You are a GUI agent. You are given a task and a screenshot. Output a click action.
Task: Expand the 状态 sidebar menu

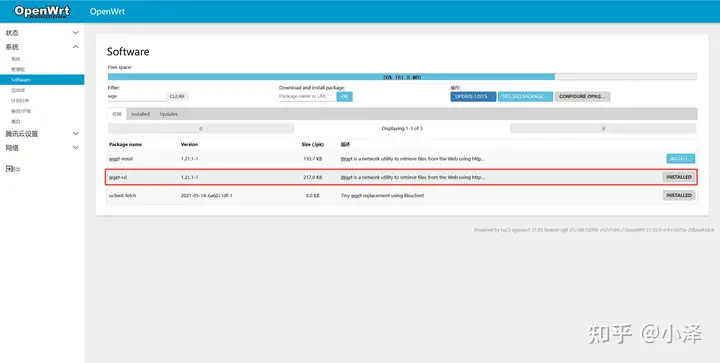coord(42,33)
